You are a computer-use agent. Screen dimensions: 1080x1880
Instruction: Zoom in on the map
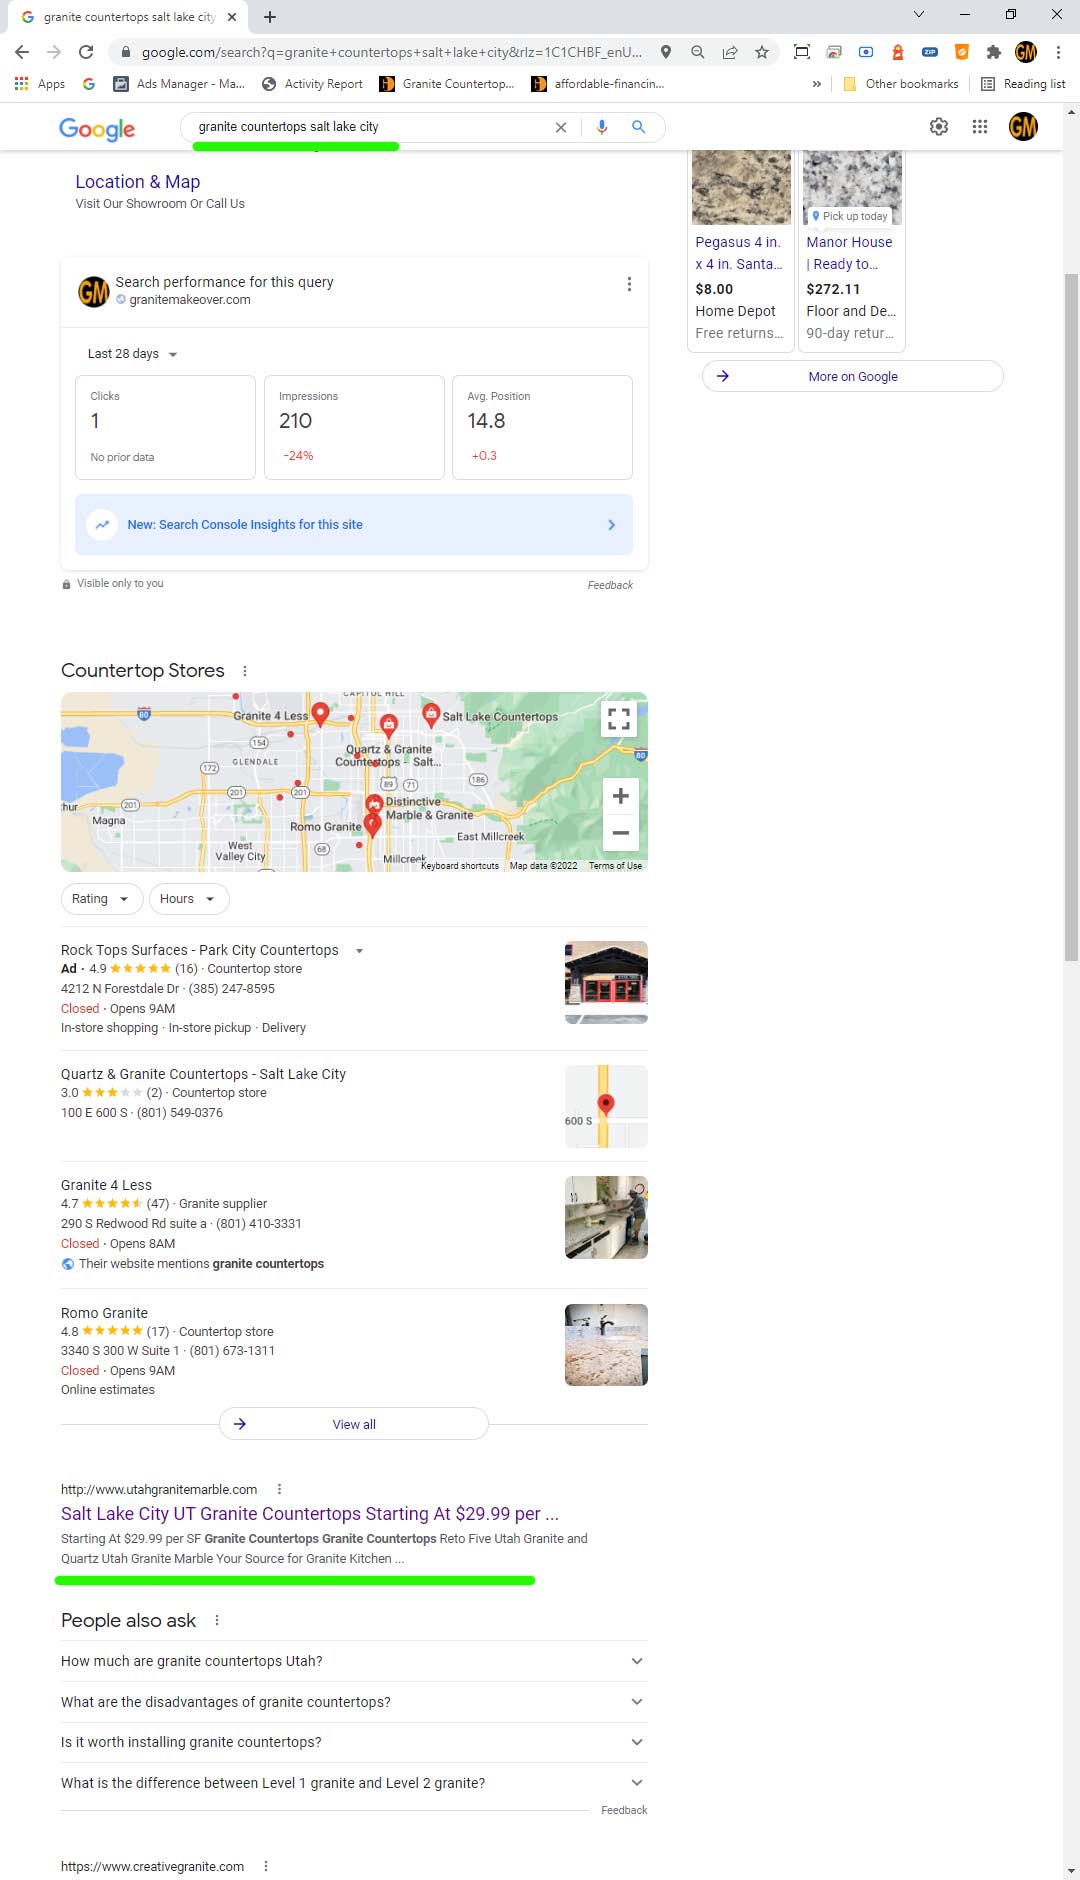(x=621, y=796)
